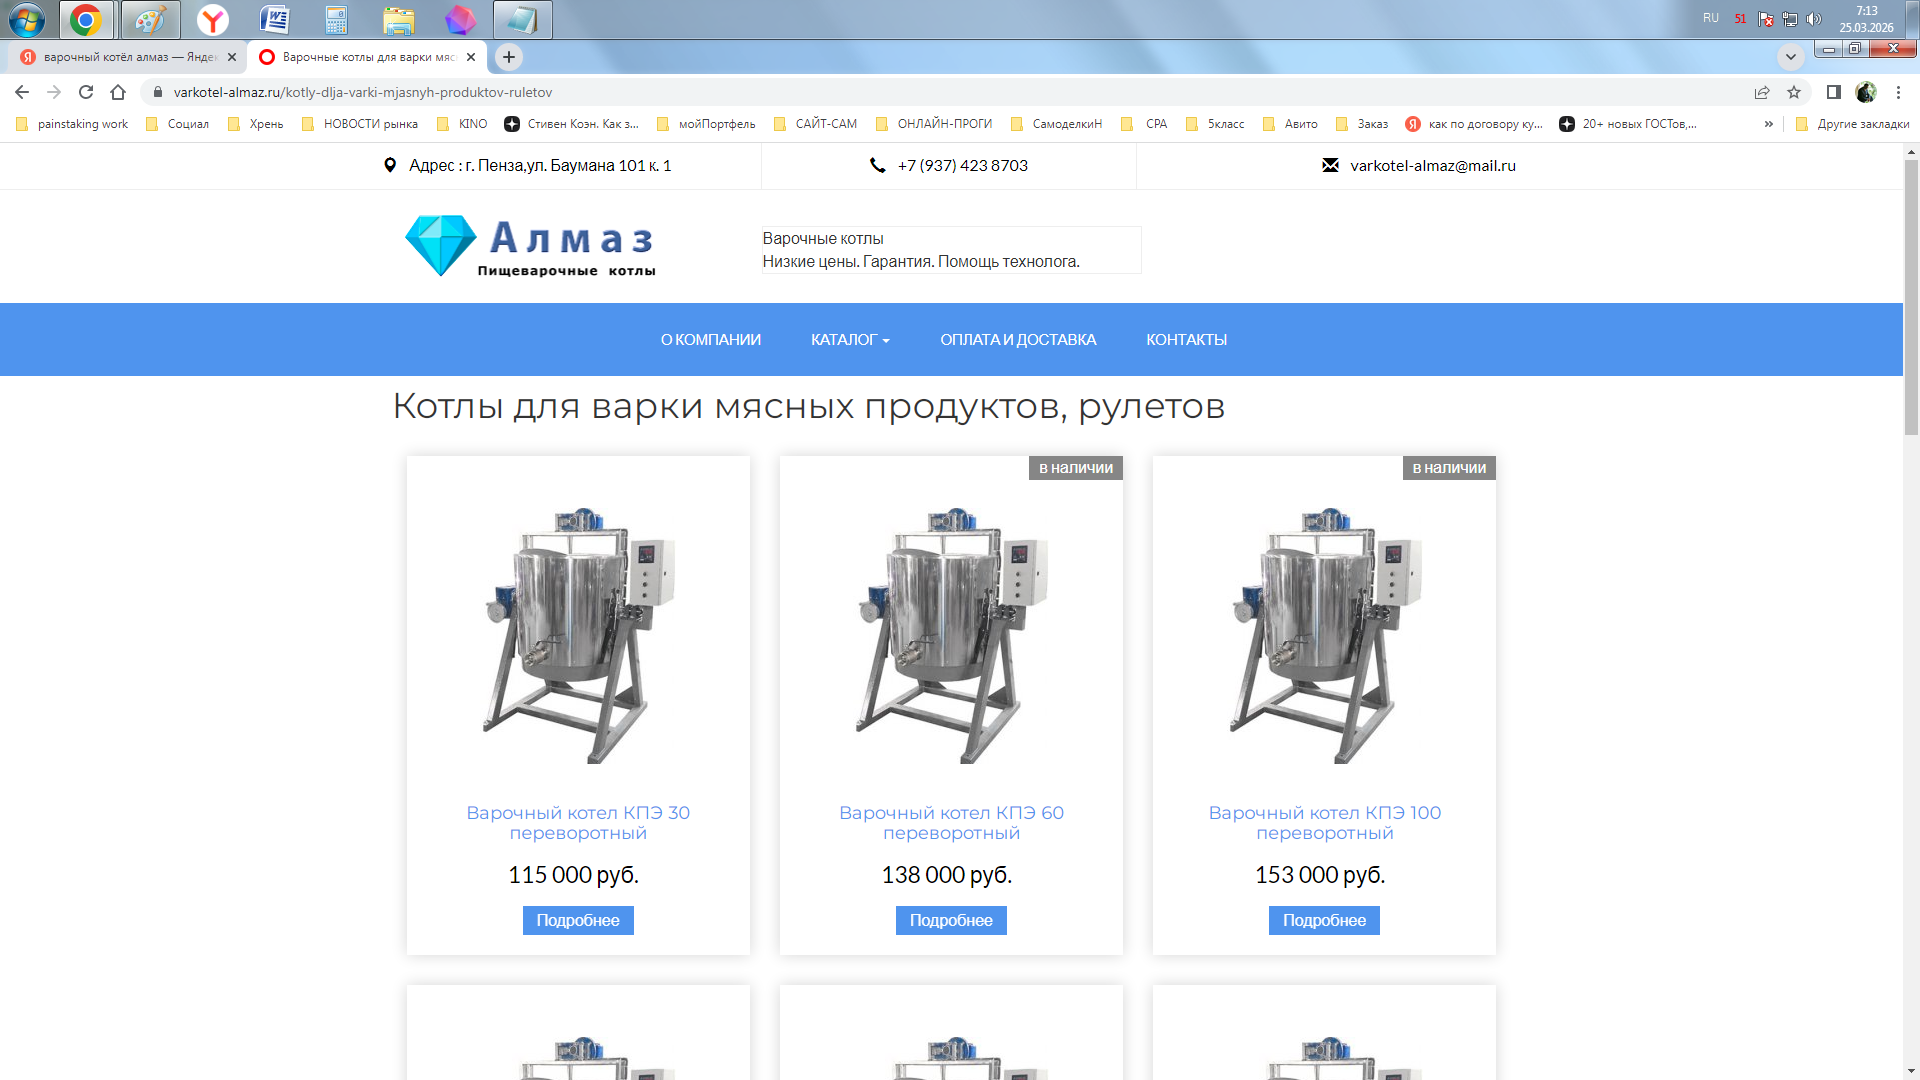
Task: Open tab search dropdown arrow
Action: coord(1790,56)
